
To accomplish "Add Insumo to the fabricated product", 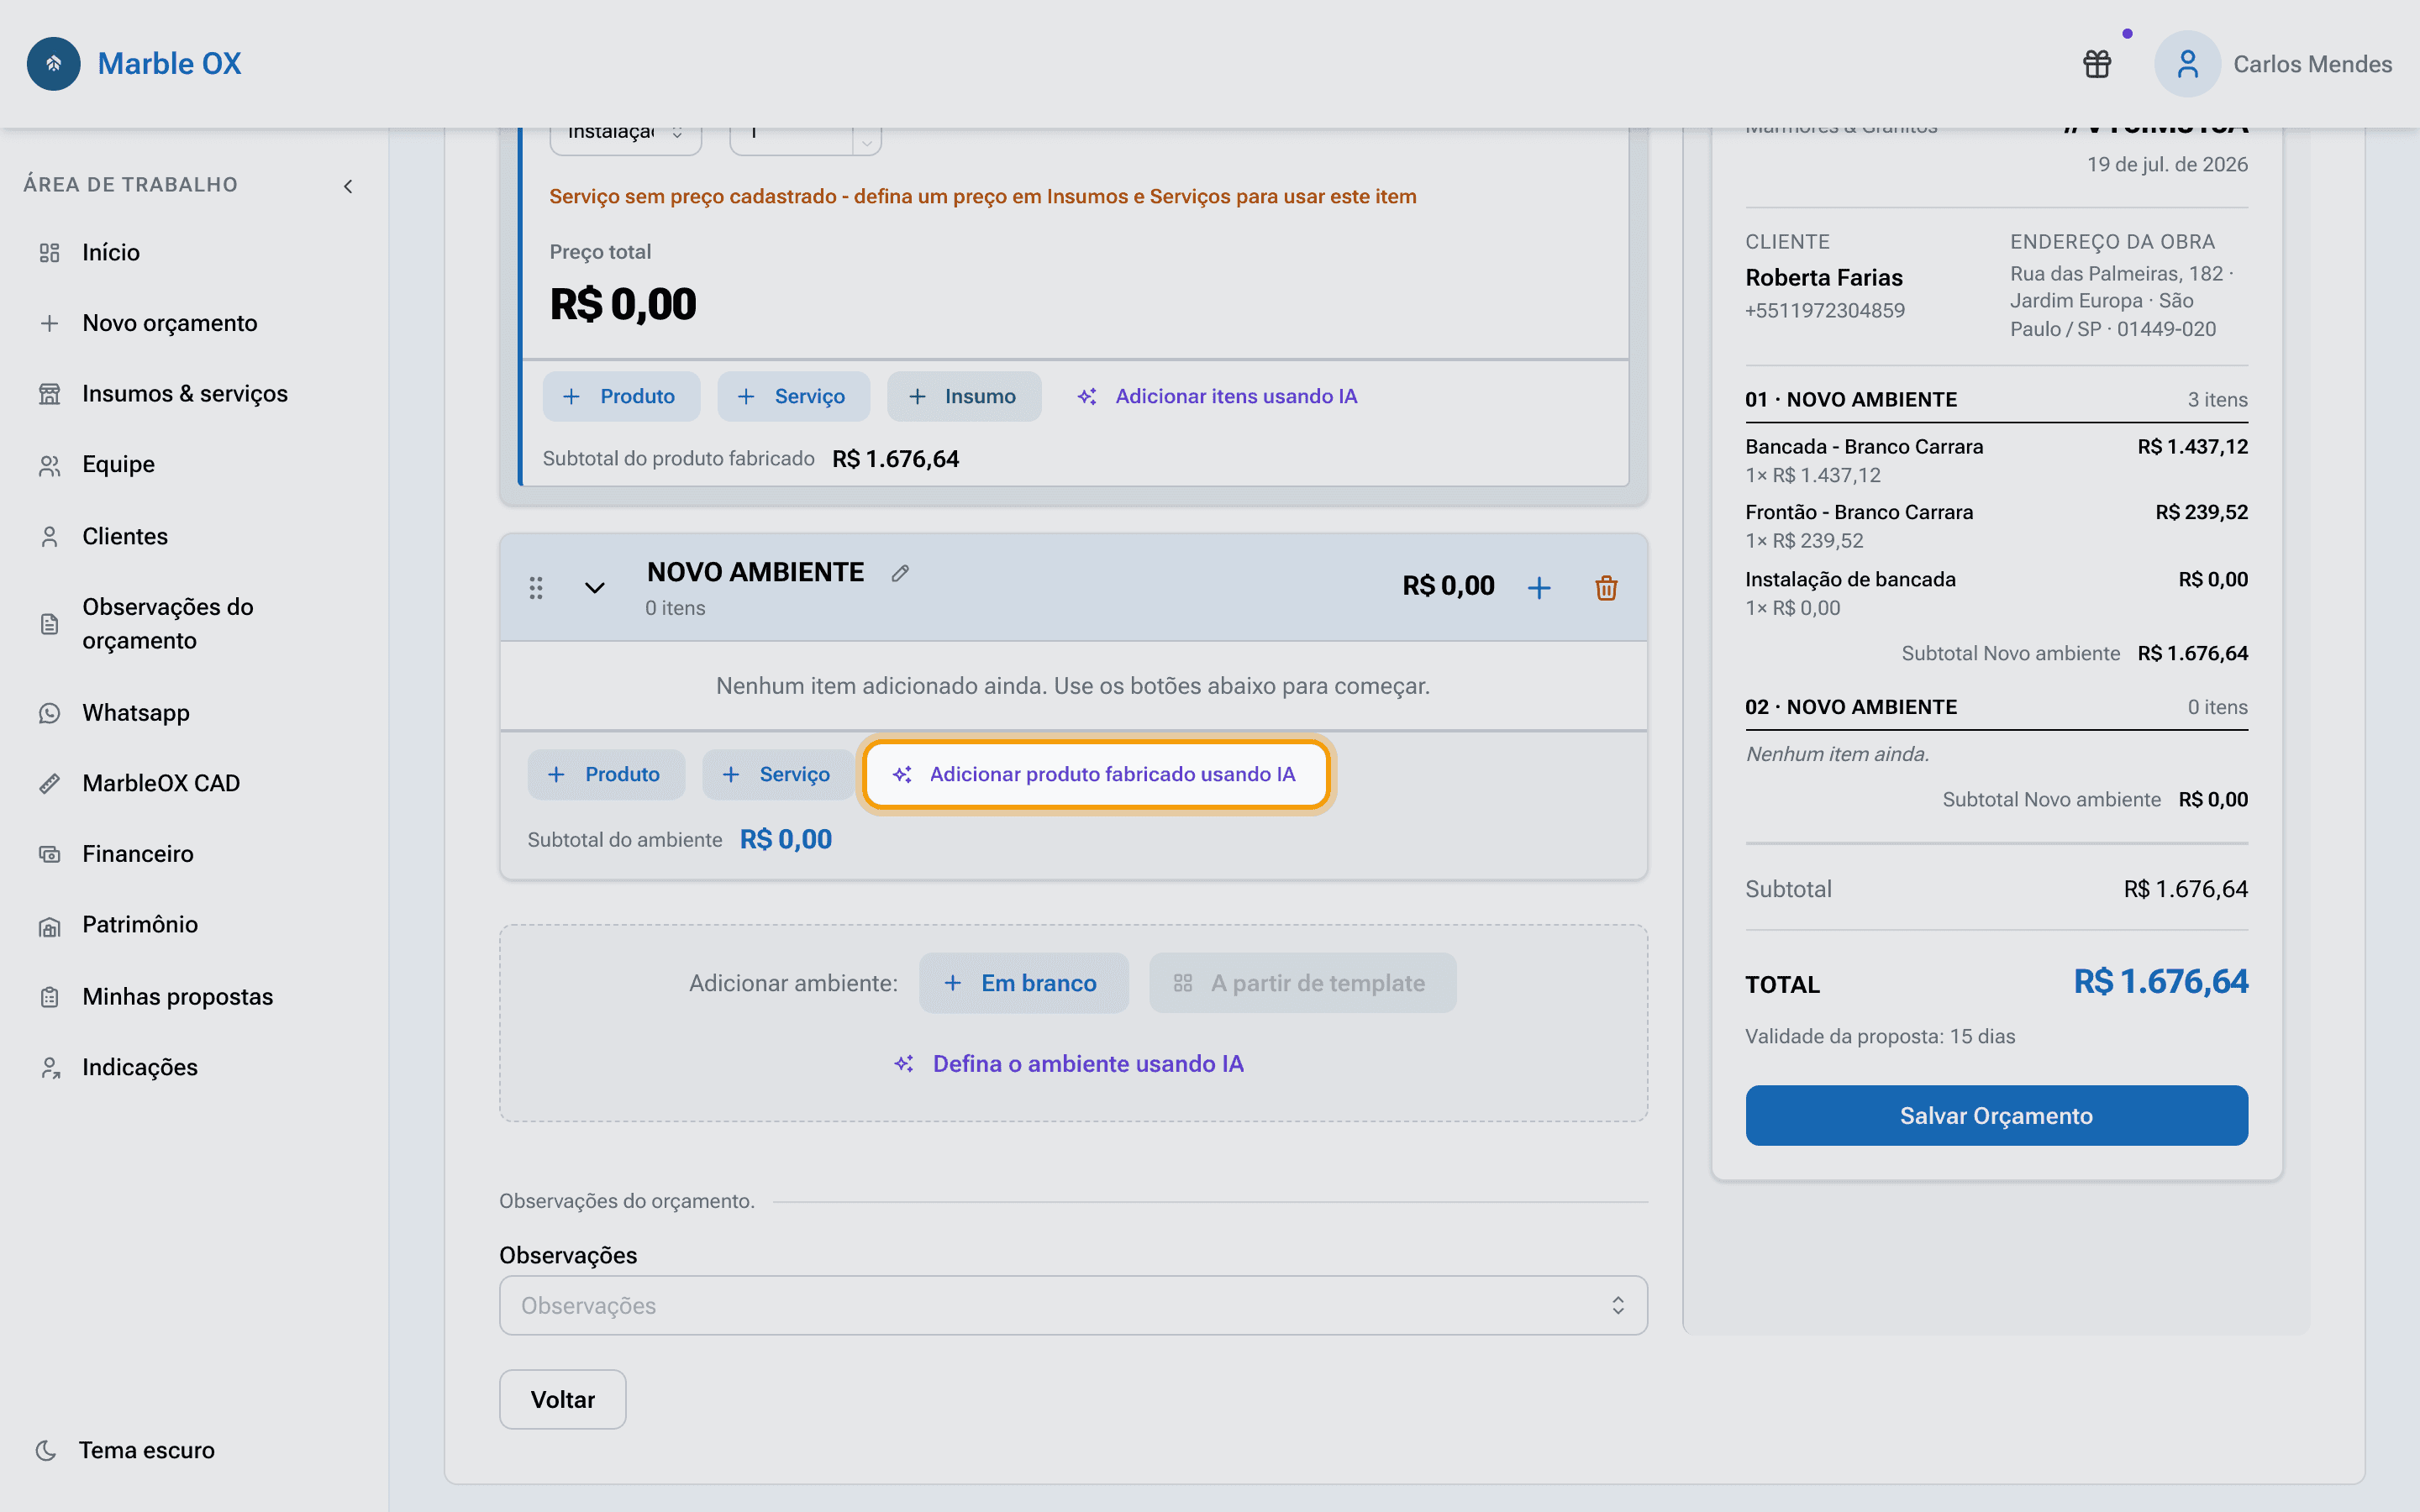I will click(964, 396).
